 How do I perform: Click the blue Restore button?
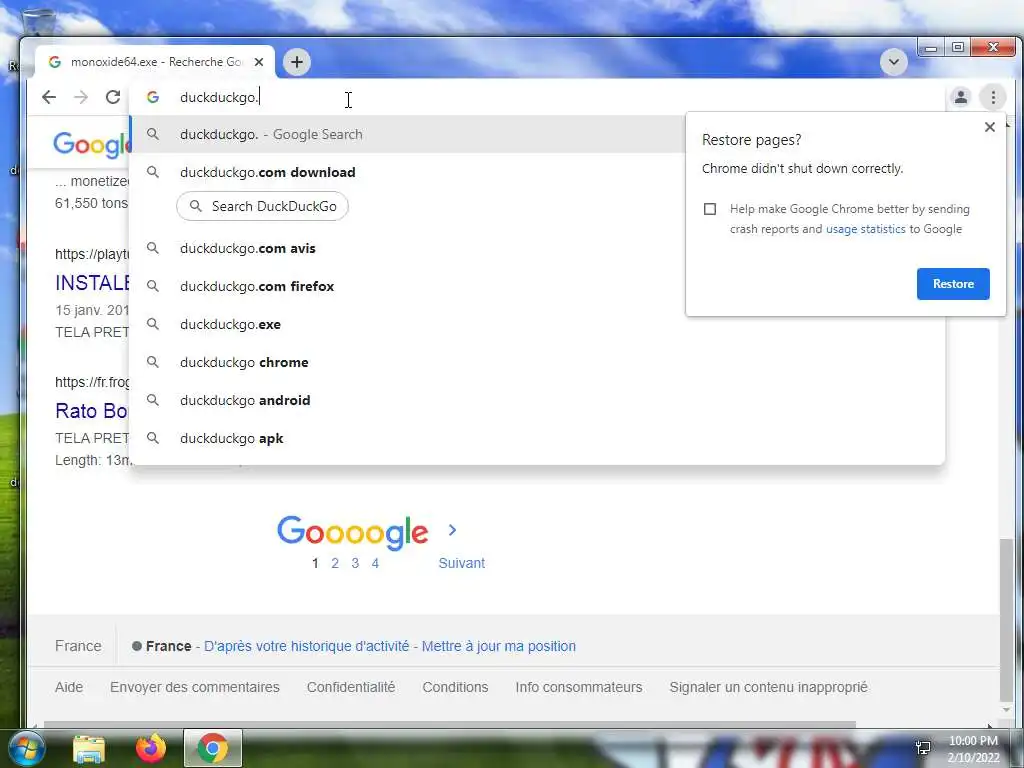pyautogui.click(x=953, y=284)
